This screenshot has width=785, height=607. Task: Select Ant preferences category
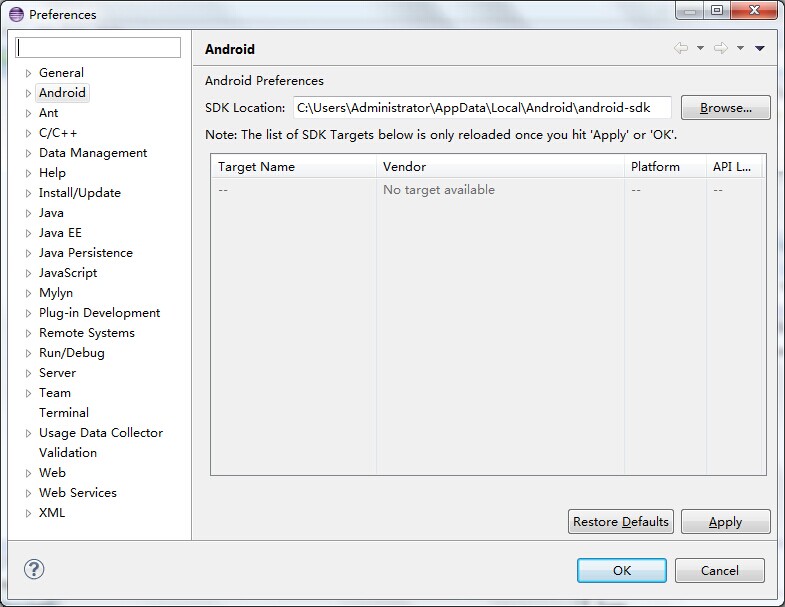point(49,113)
